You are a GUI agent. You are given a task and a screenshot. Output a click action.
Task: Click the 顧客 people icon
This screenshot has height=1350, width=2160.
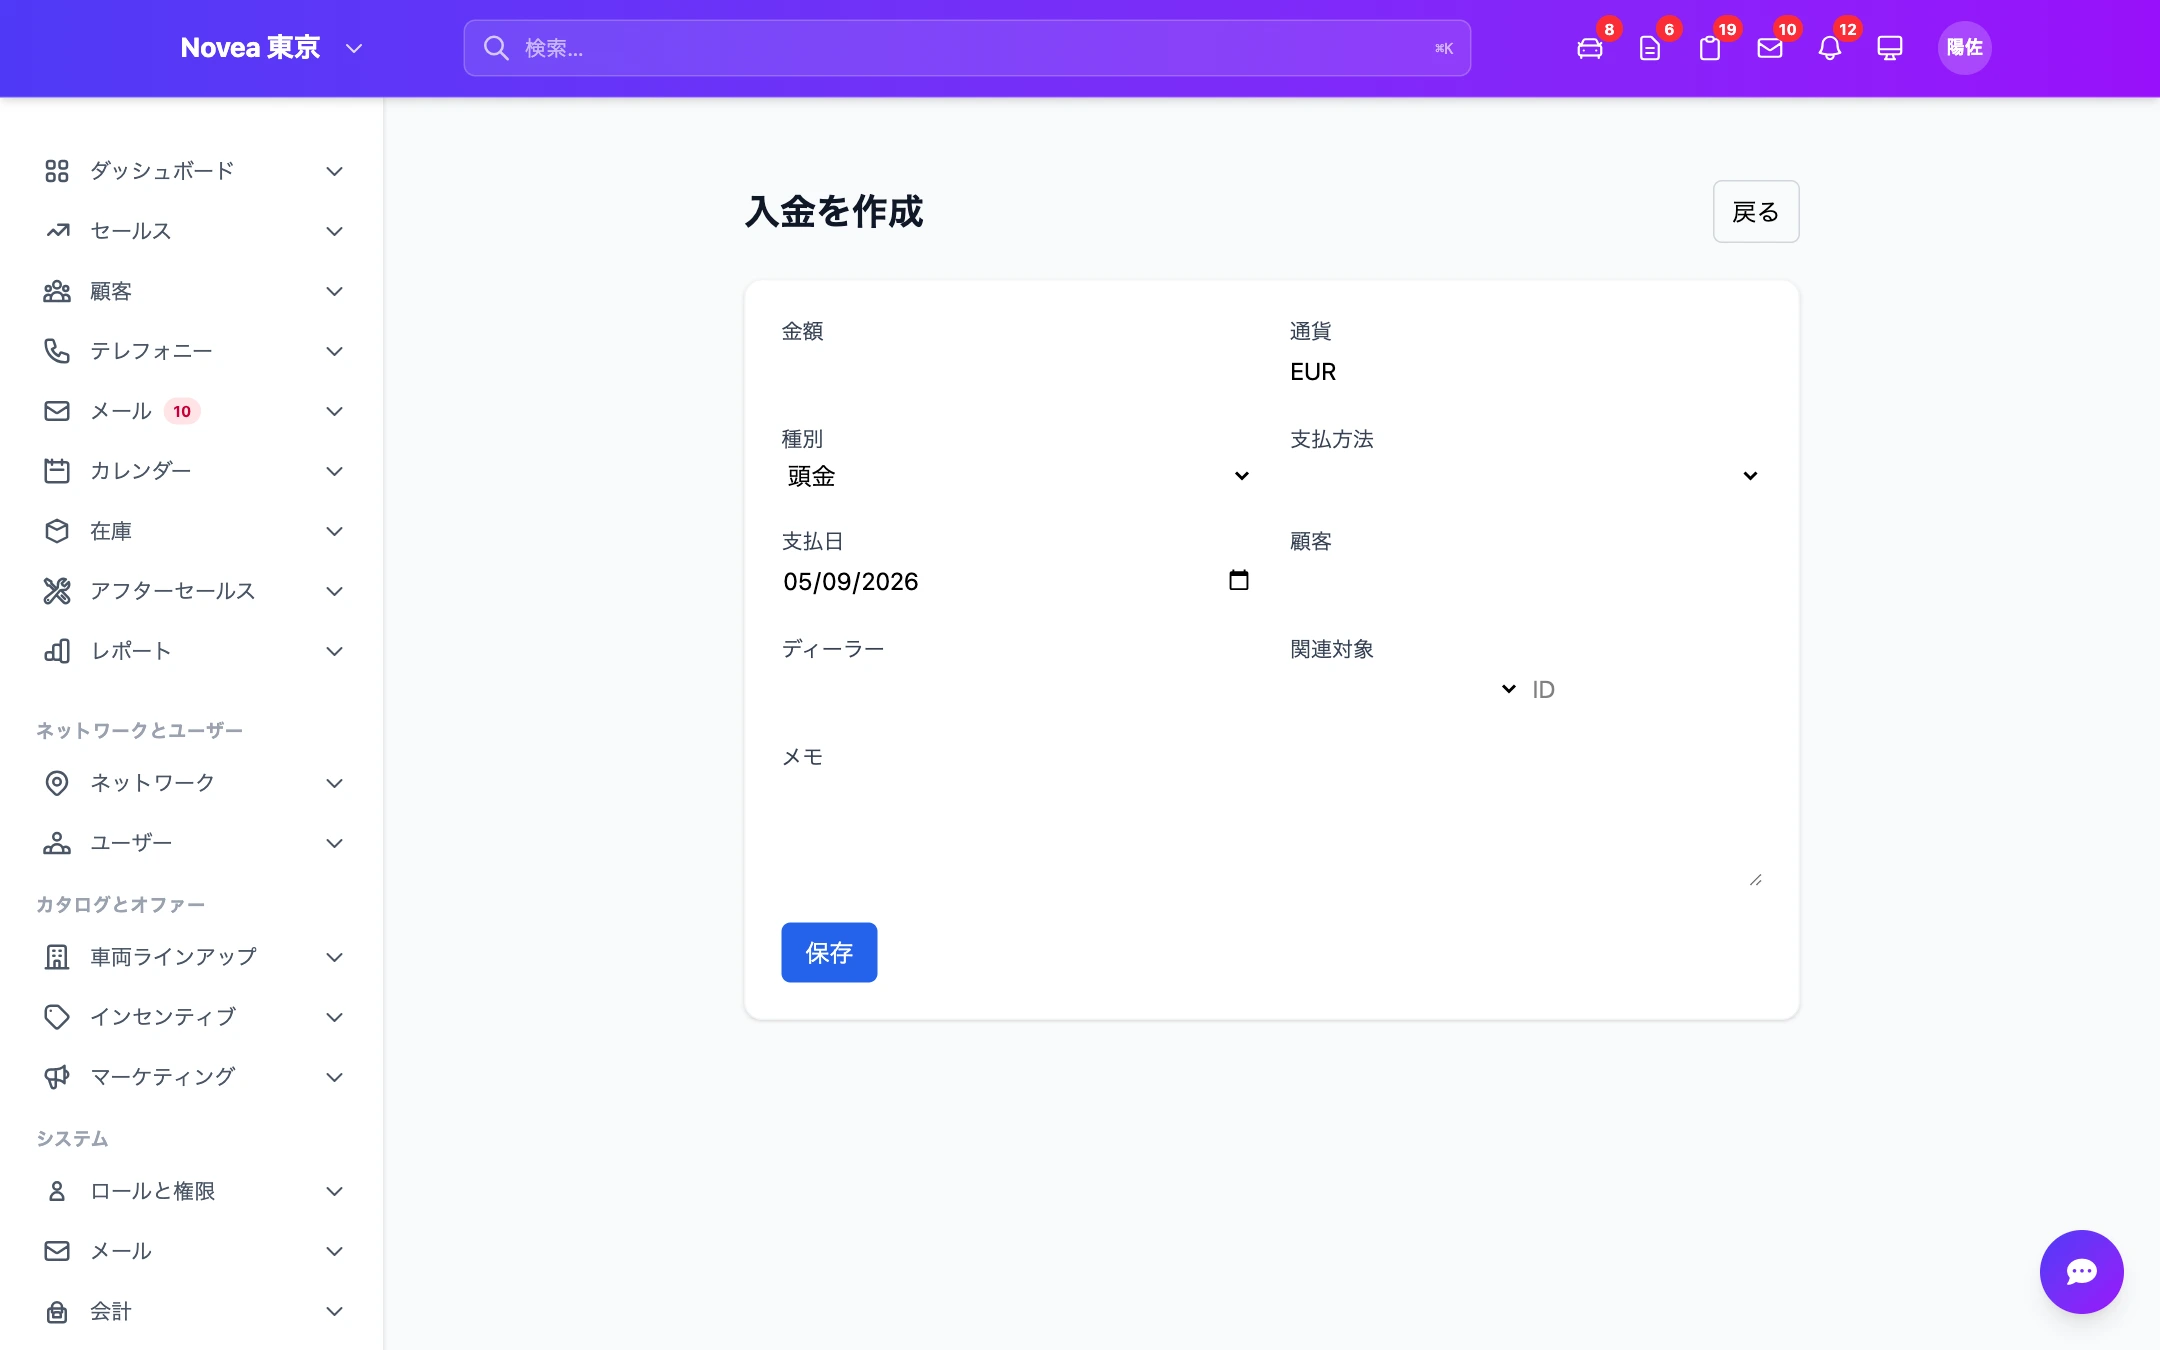coord(57,291)
